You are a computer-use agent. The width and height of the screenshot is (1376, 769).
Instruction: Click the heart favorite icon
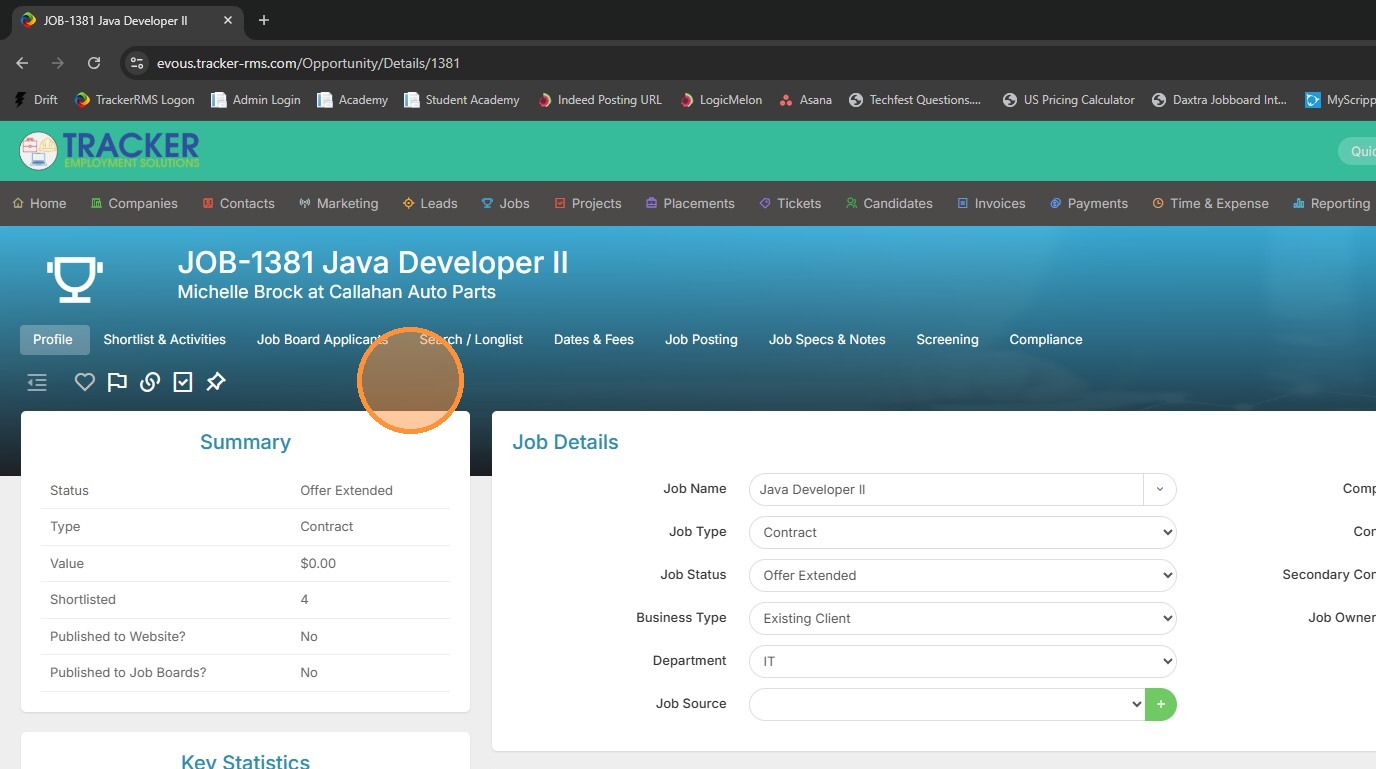[85, 382]
